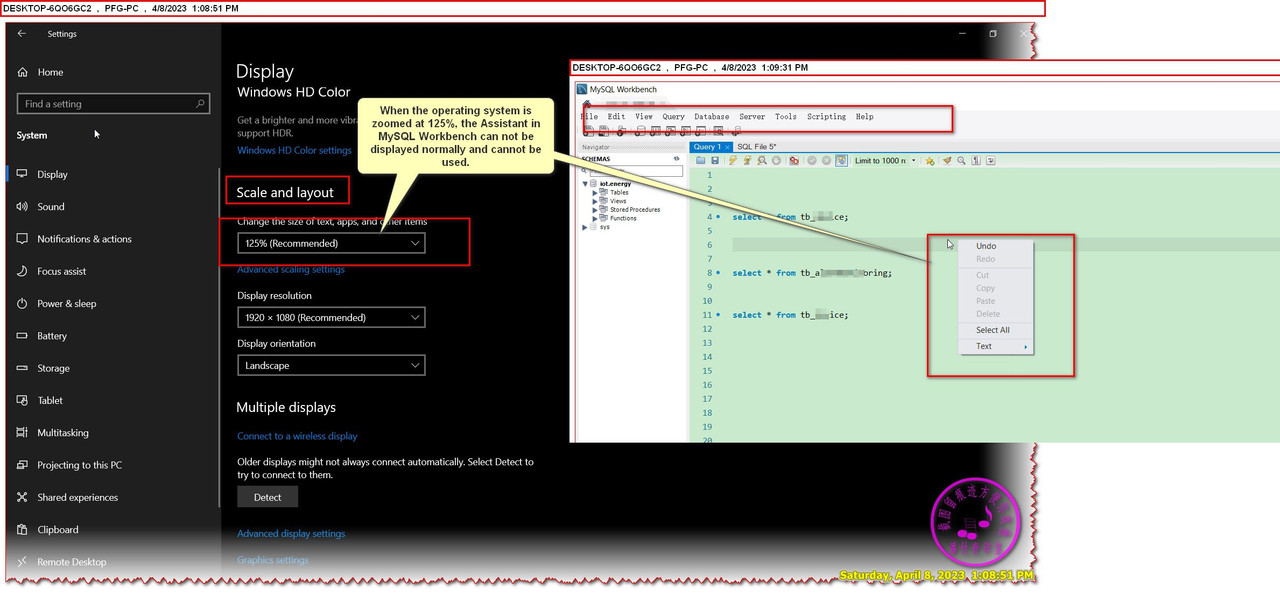Open Notifications & actions in sidebar
Image resolution: width=1280 pixels, height=593 pixels.
tap(84, 239)
